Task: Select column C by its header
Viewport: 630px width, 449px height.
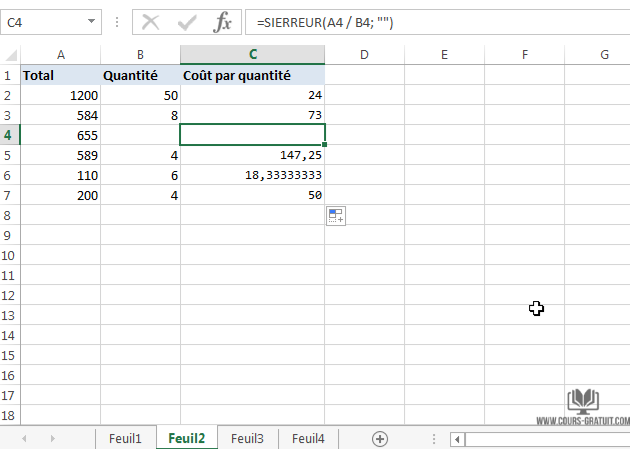Action: pos(252,55)
